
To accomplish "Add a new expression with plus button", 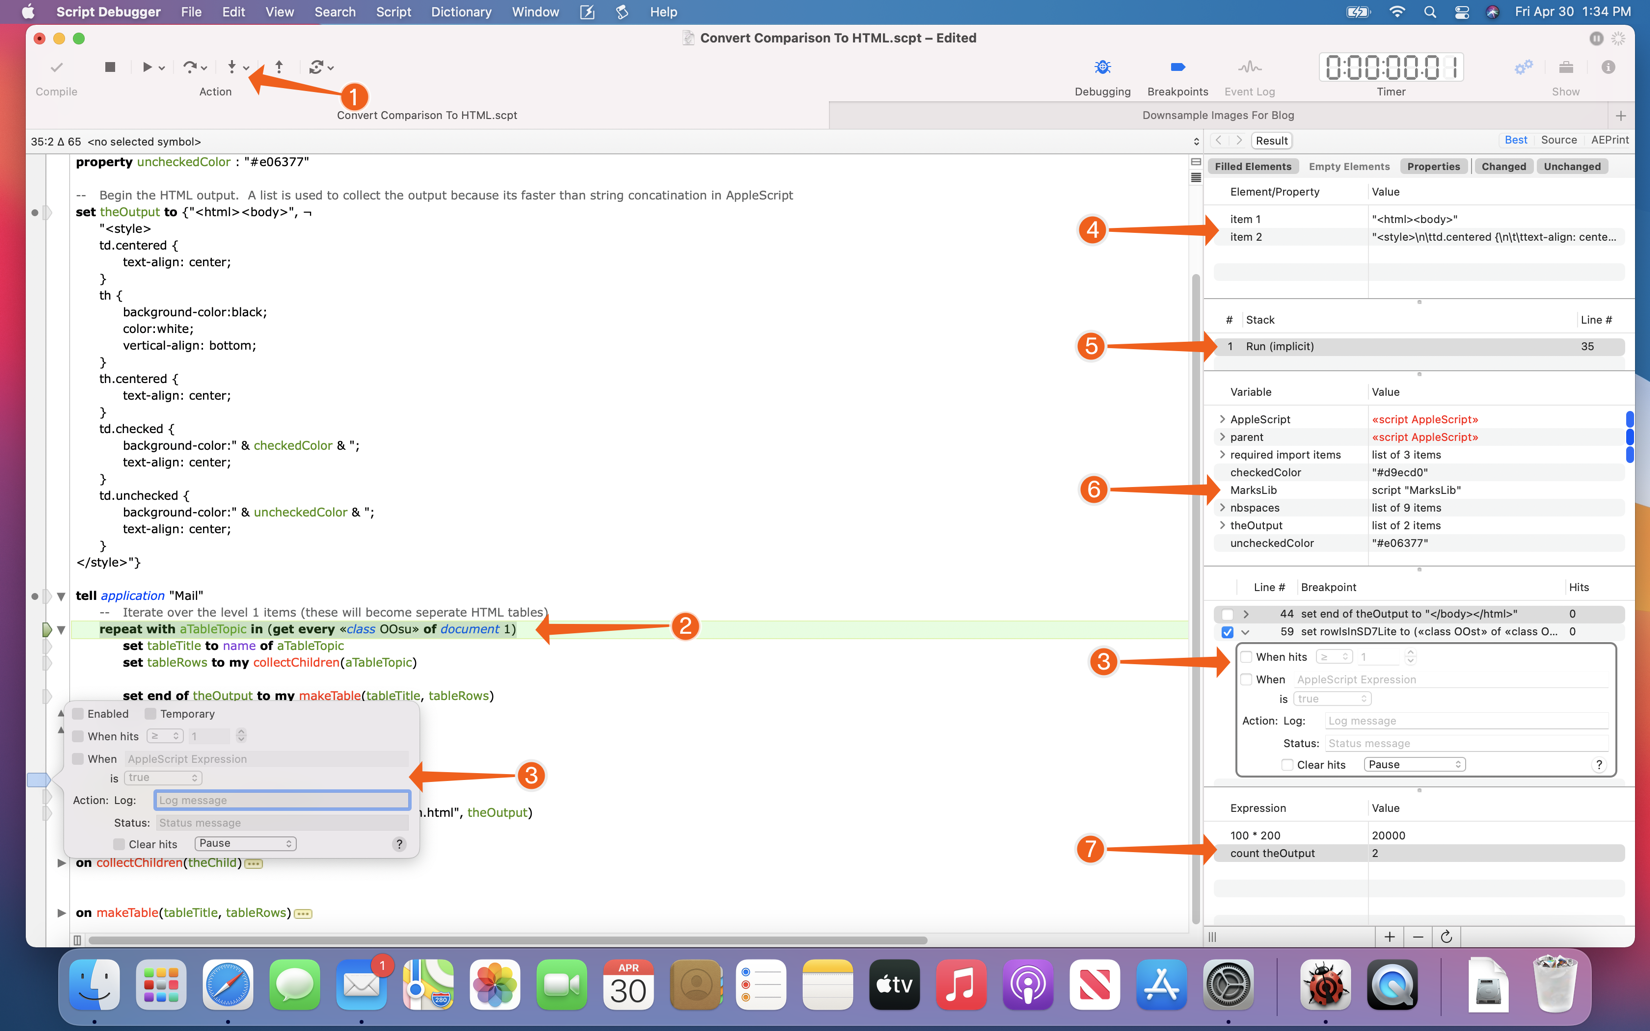I will click(1389, 937).
